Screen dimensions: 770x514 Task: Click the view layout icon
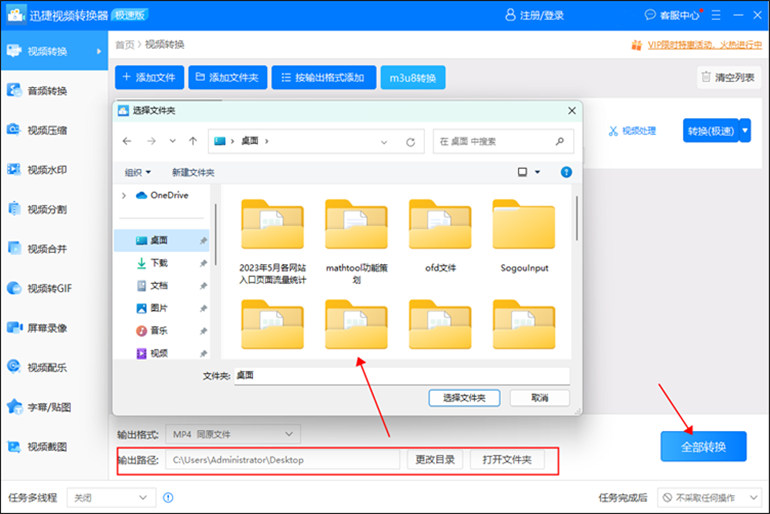(522, 172)
